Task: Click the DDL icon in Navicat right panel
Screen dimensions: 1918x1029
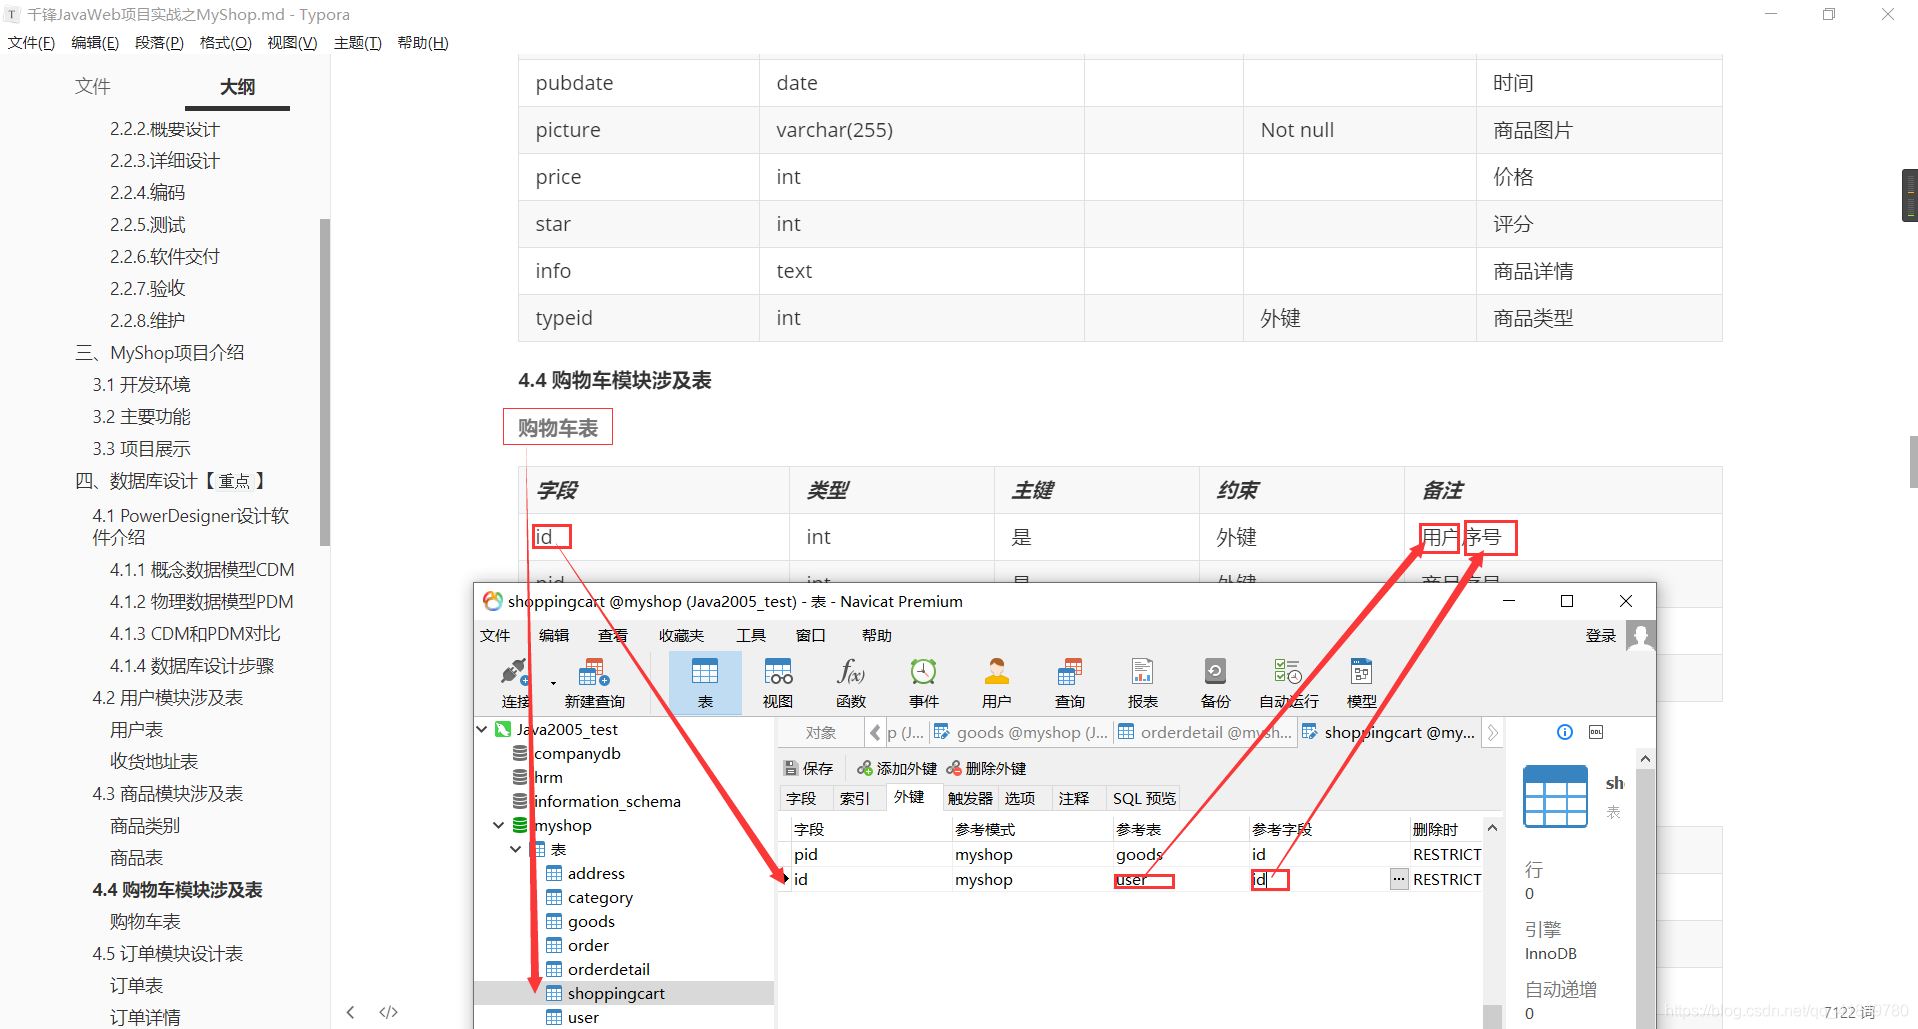Action: [1596, 732]
